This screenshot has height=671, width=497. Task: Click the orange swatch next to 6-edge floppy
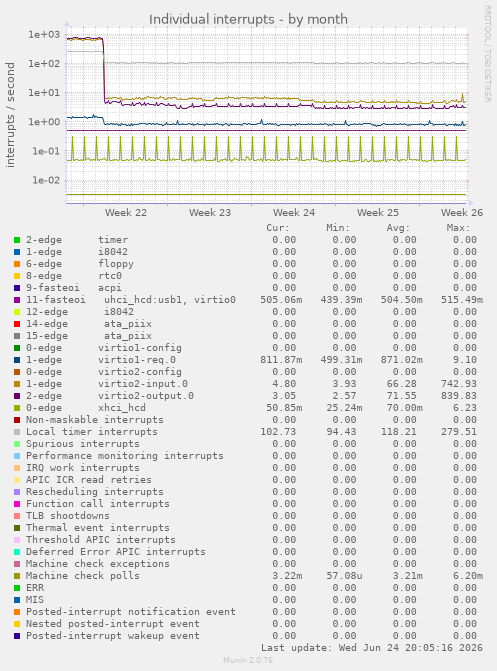17,264
